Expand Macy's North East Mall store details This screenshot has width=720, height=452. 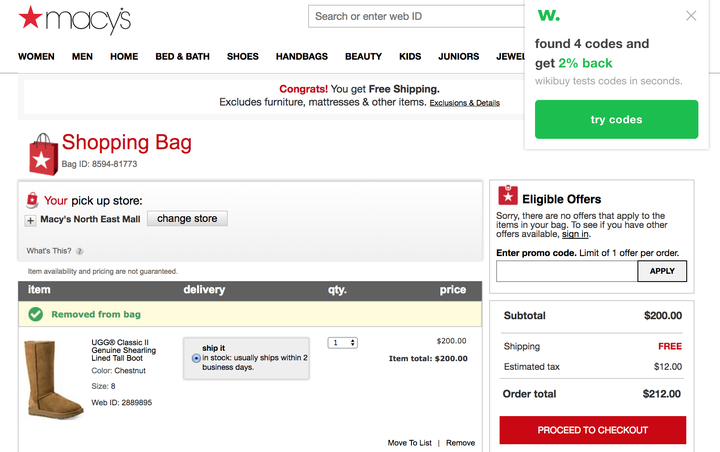coord(30,220)
